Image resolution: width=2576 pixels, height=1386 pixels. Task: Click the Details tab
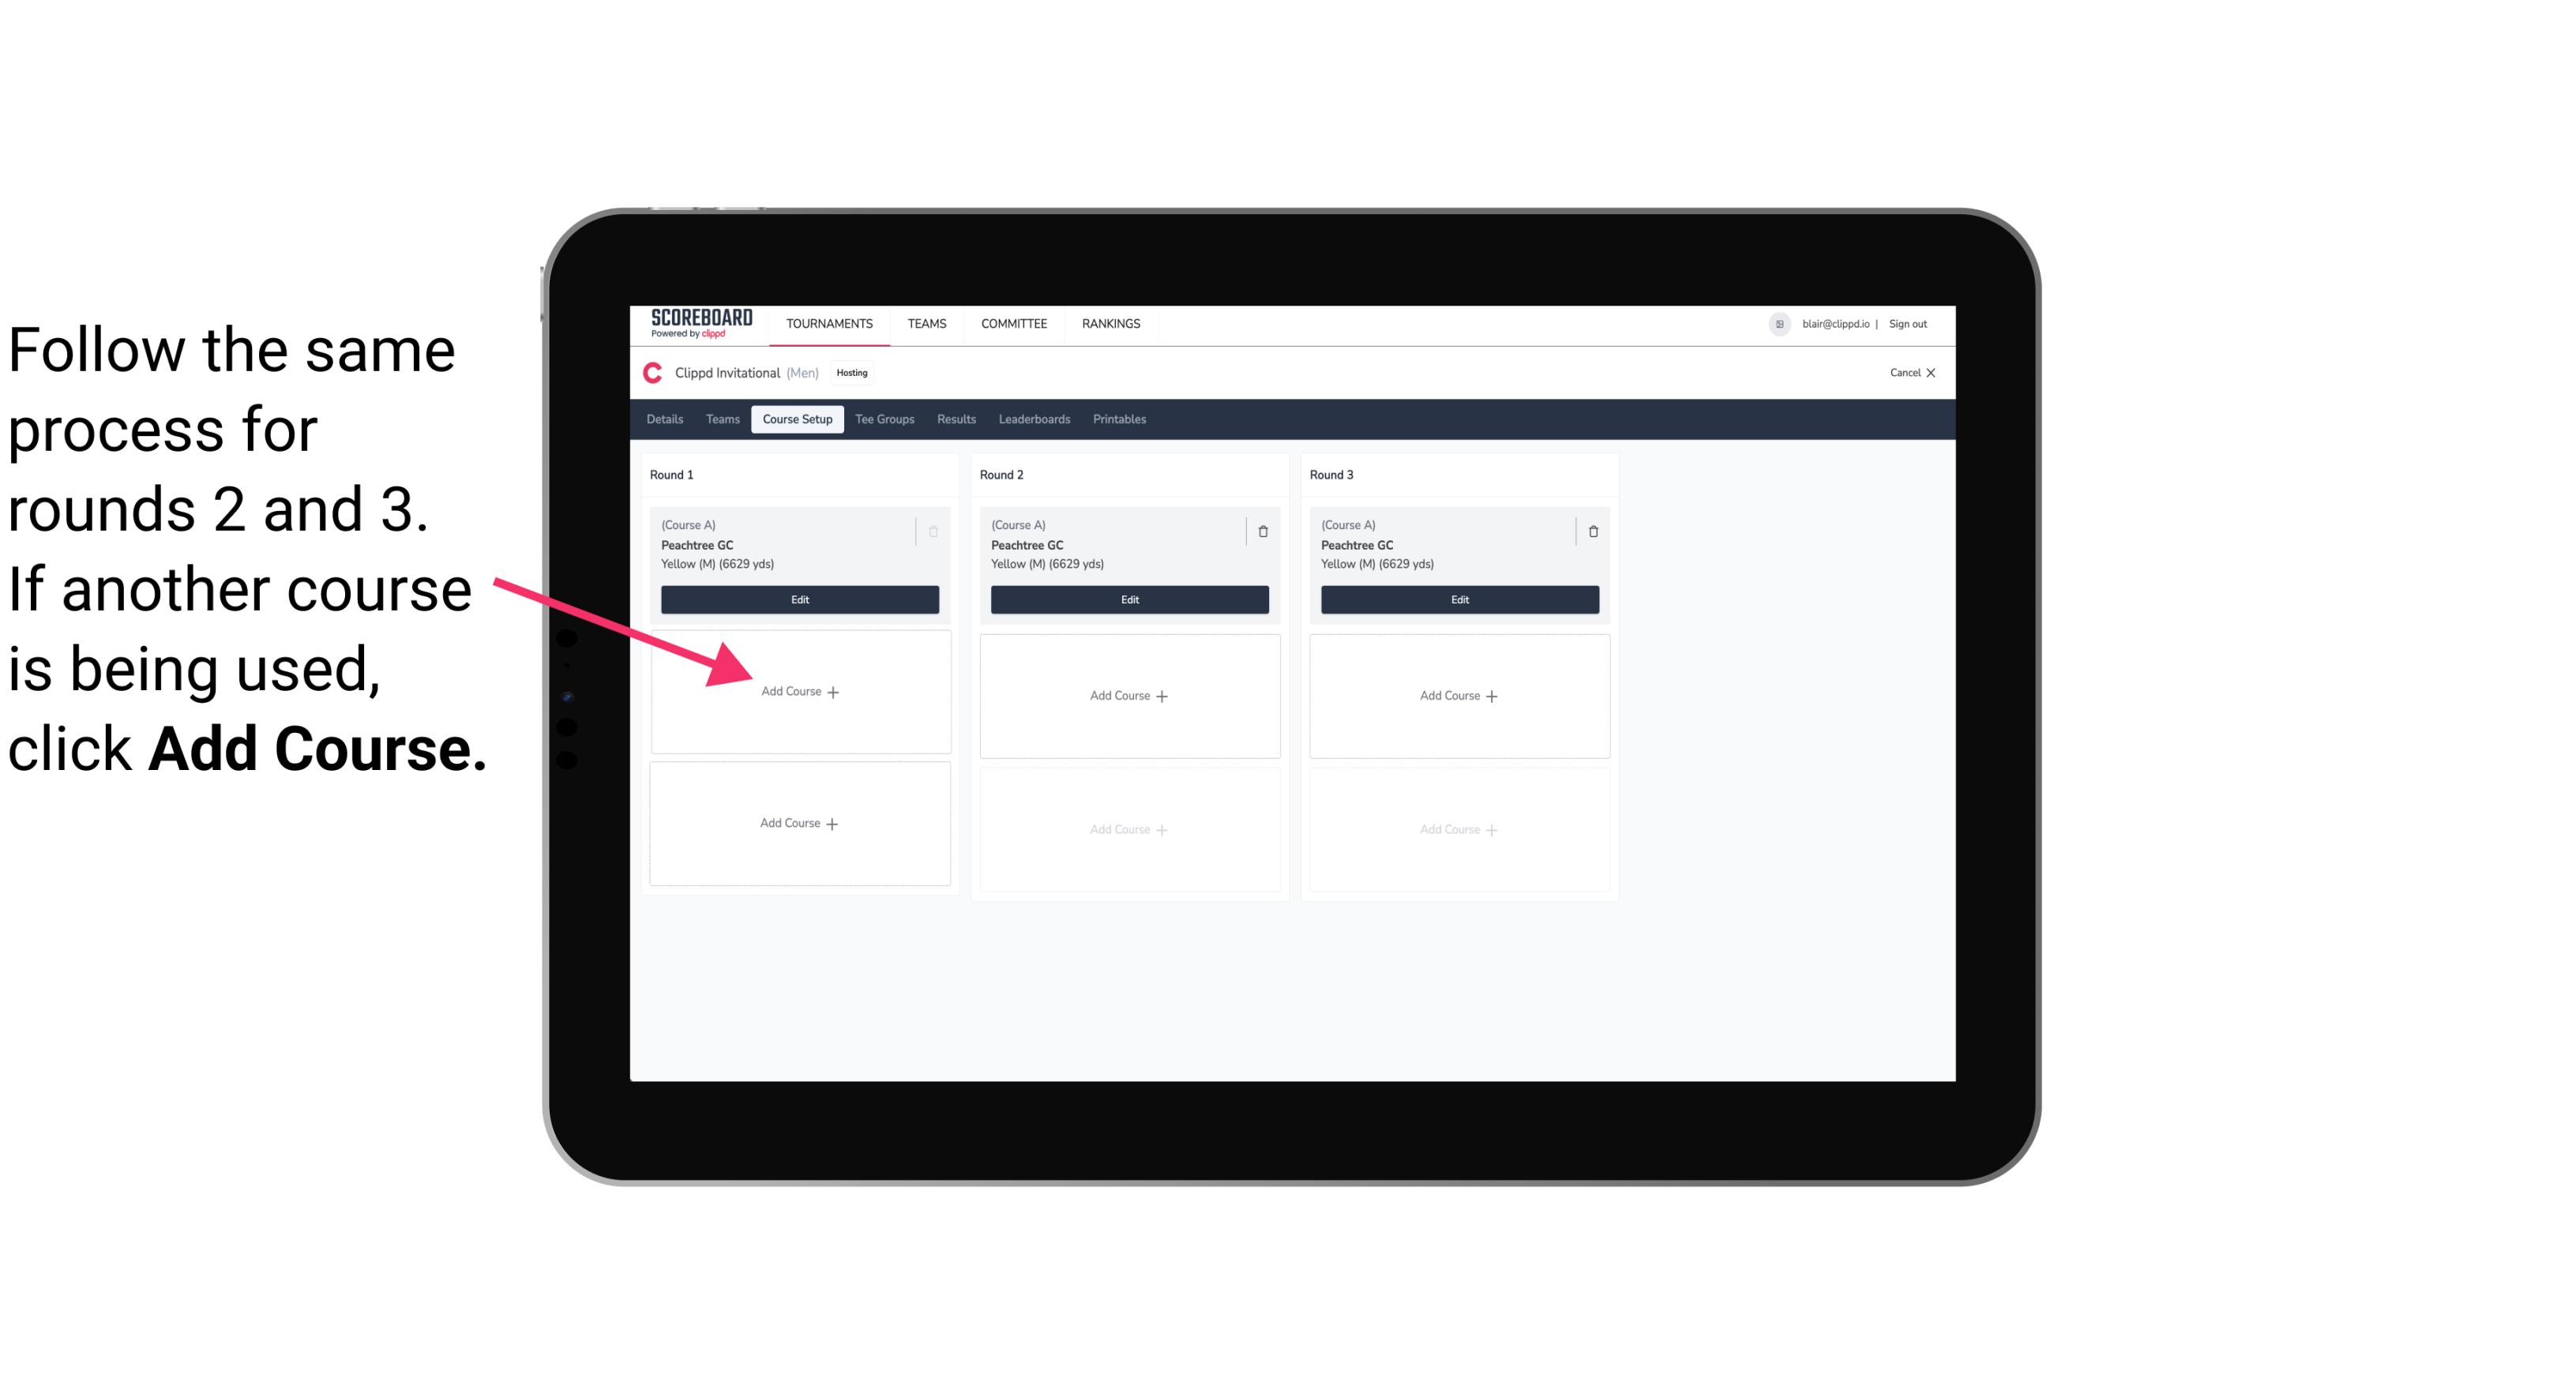point(667,420)
